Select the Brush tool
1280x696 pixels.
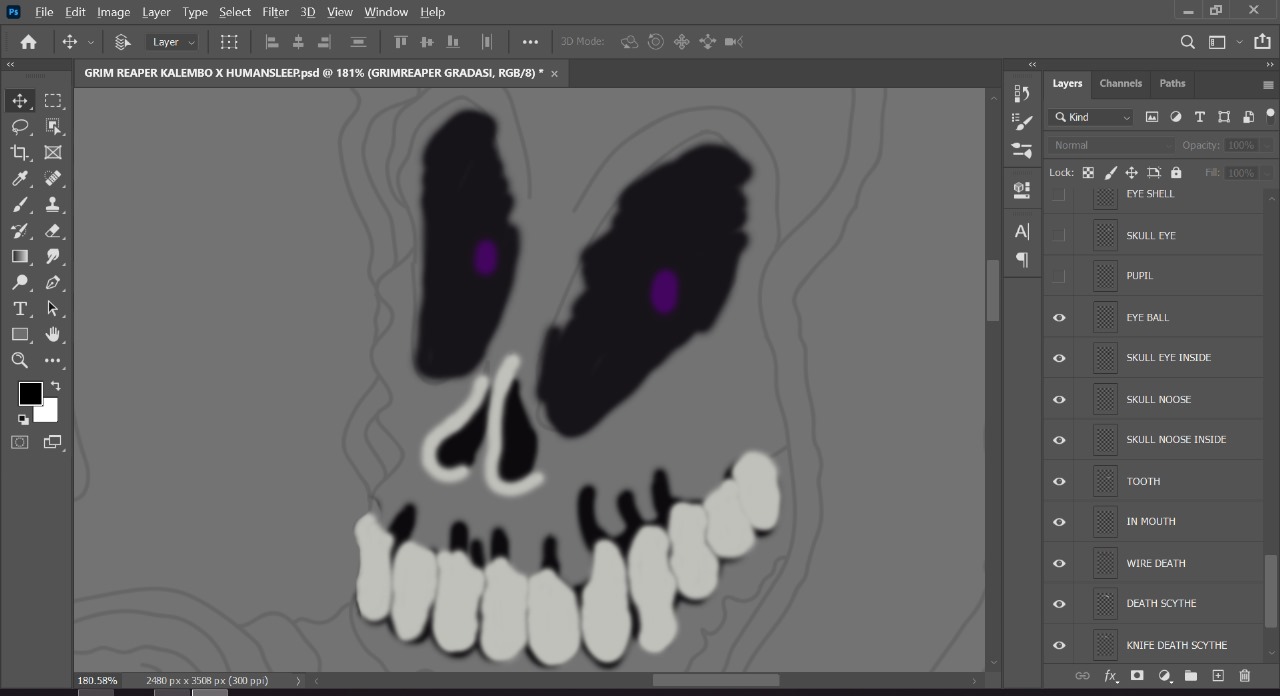click(x=20, y=205)
